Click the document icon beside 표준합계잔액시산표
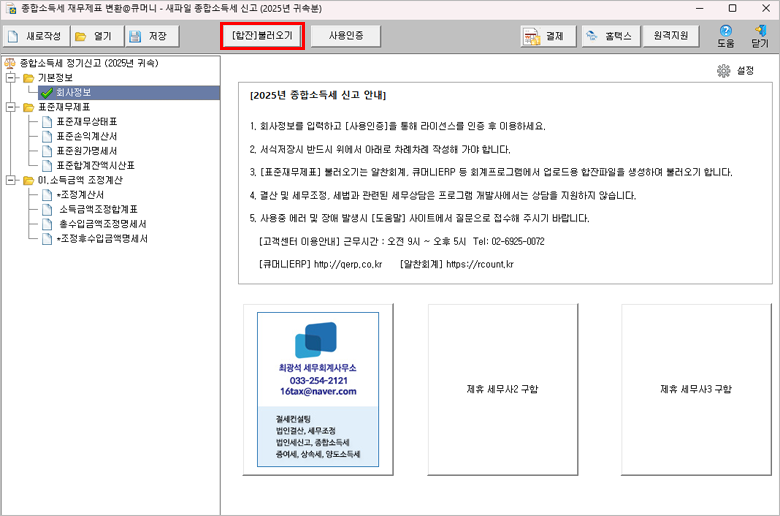 pos(47,165)
